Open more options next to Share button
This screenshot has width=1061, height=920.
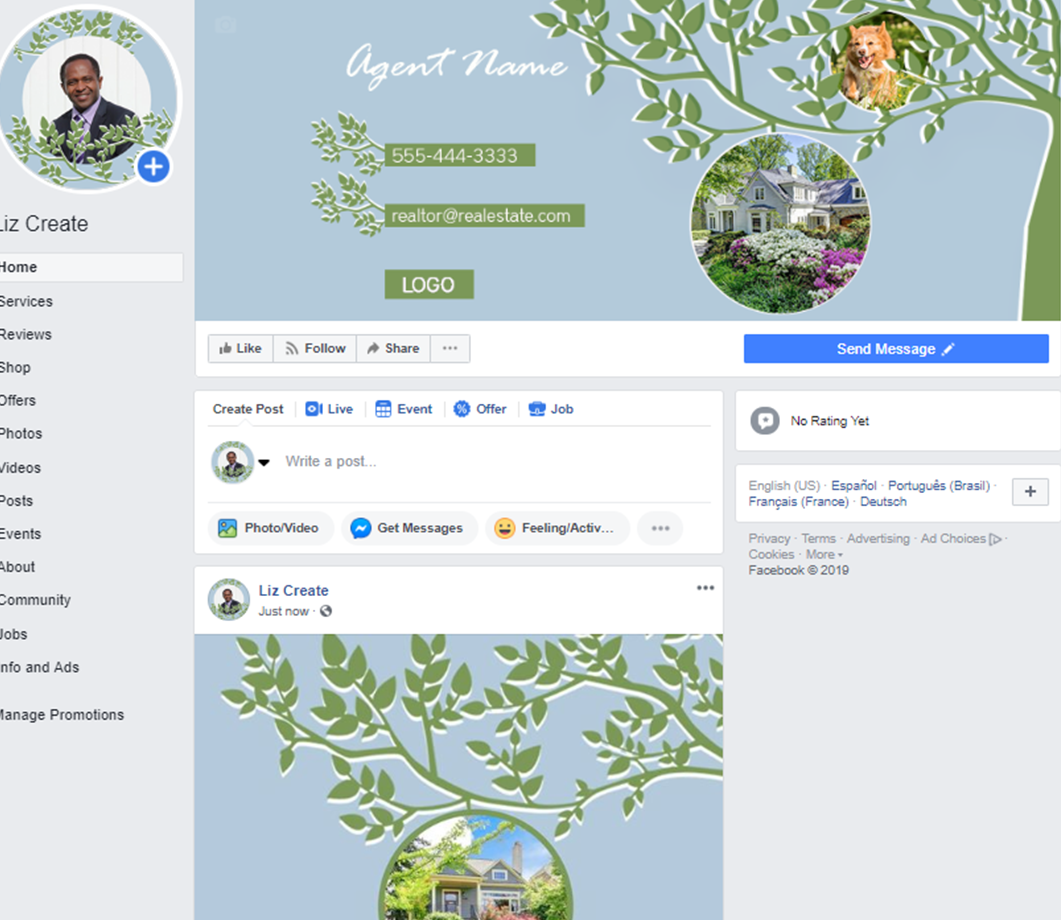tap(450, 348)
